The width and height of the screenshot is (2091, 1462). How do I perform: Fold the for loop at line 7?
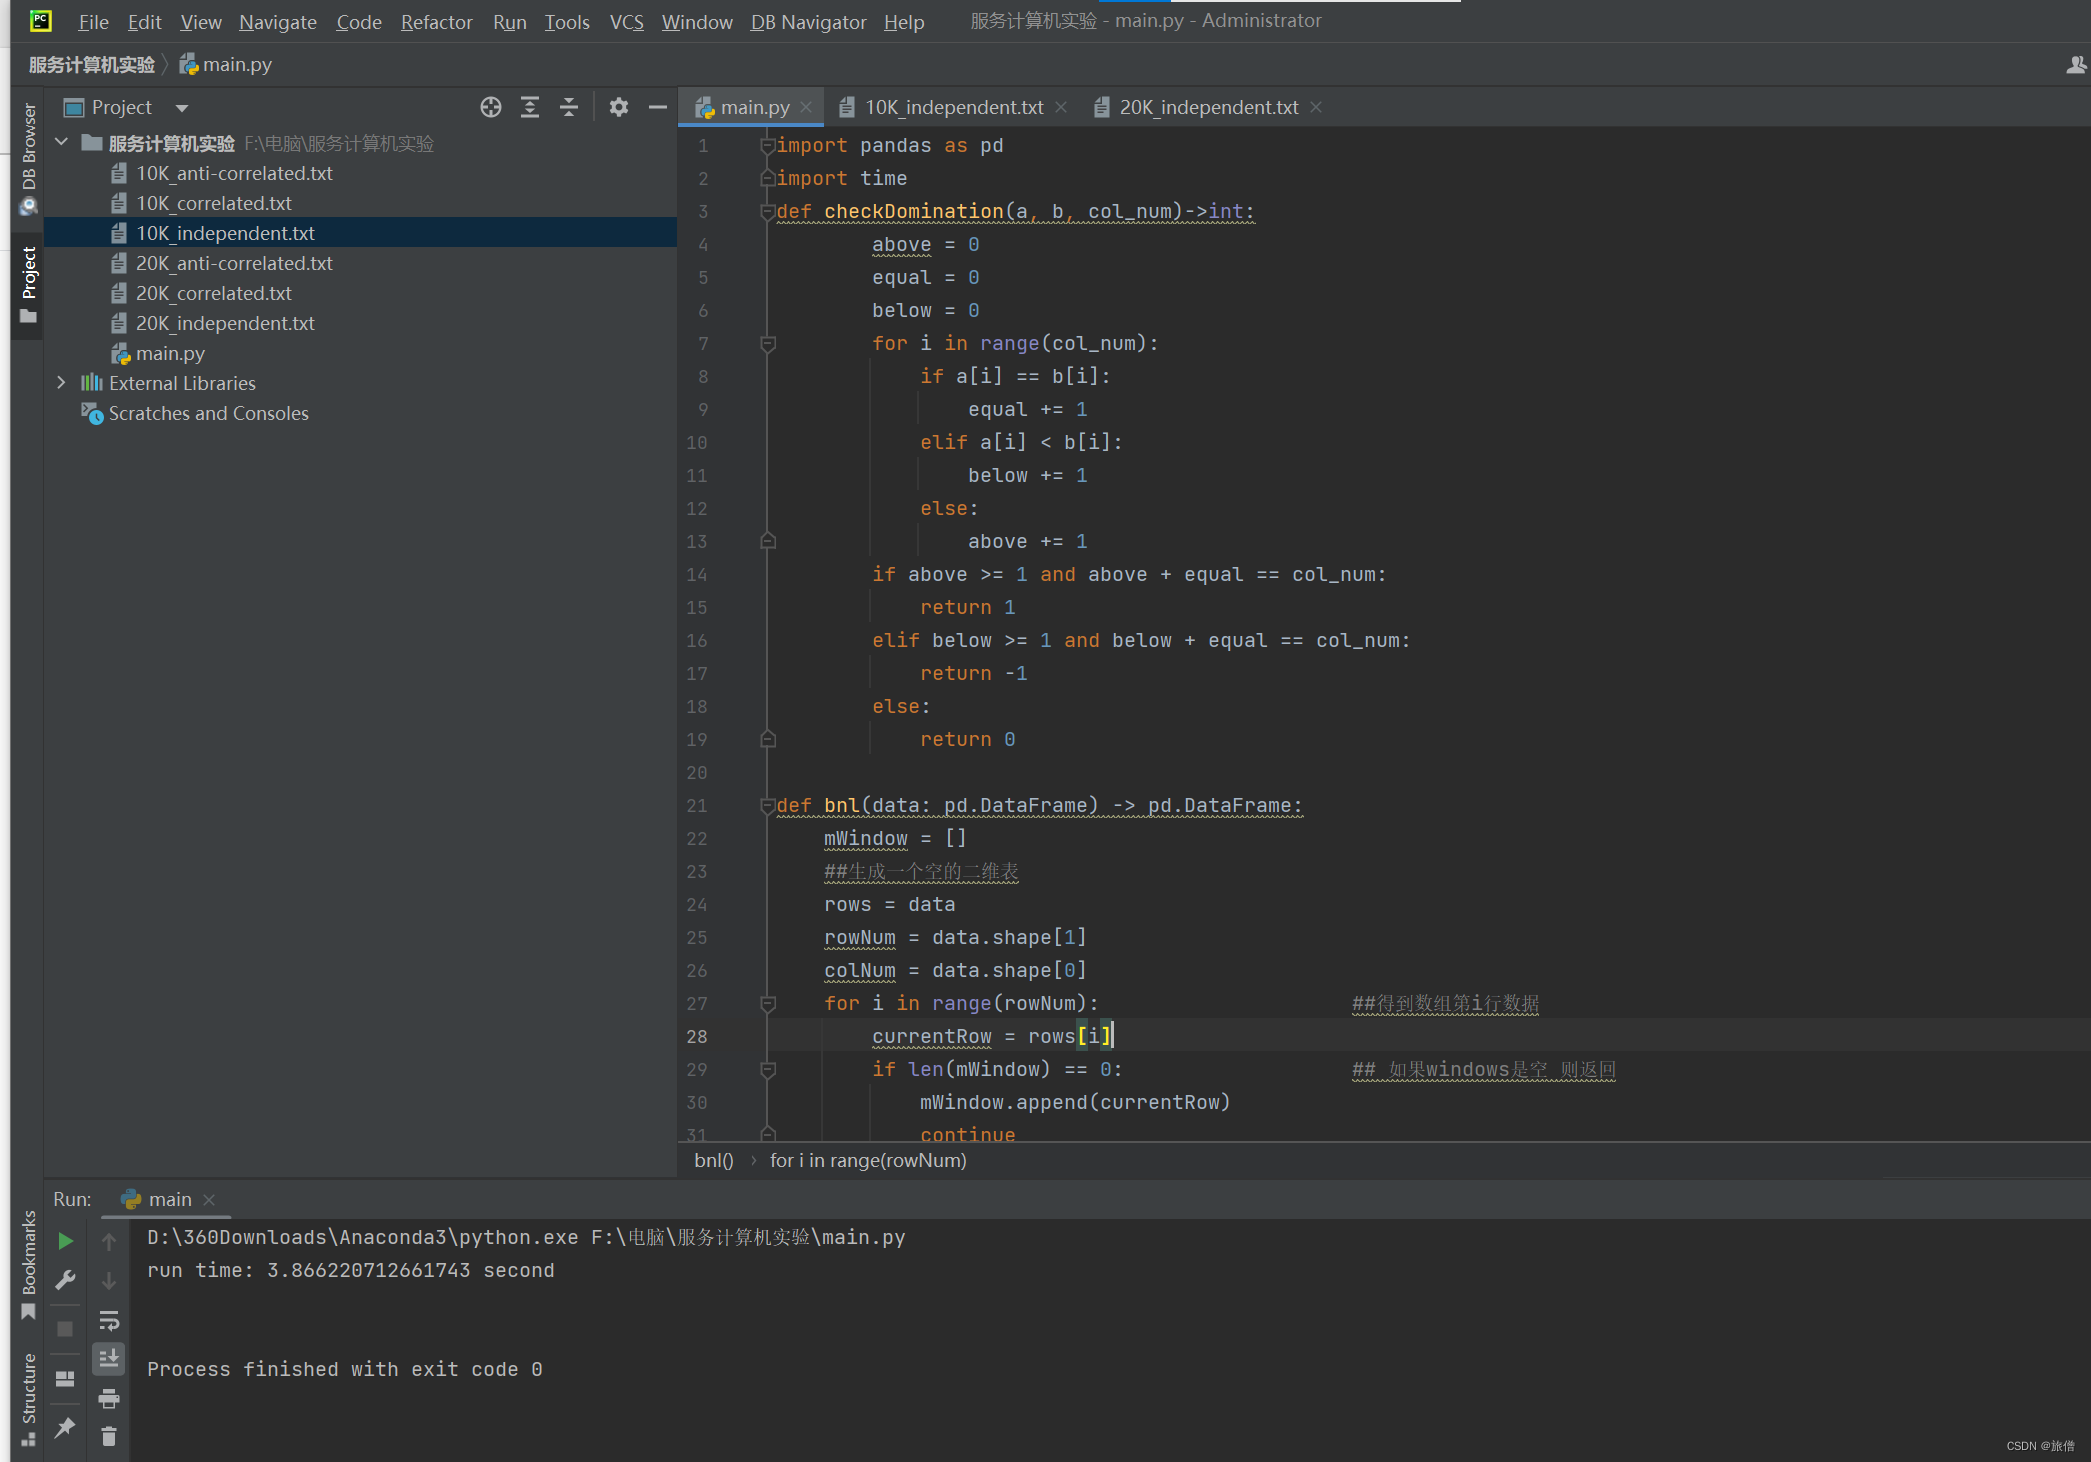pyautogui.click(x=767, y=343)
